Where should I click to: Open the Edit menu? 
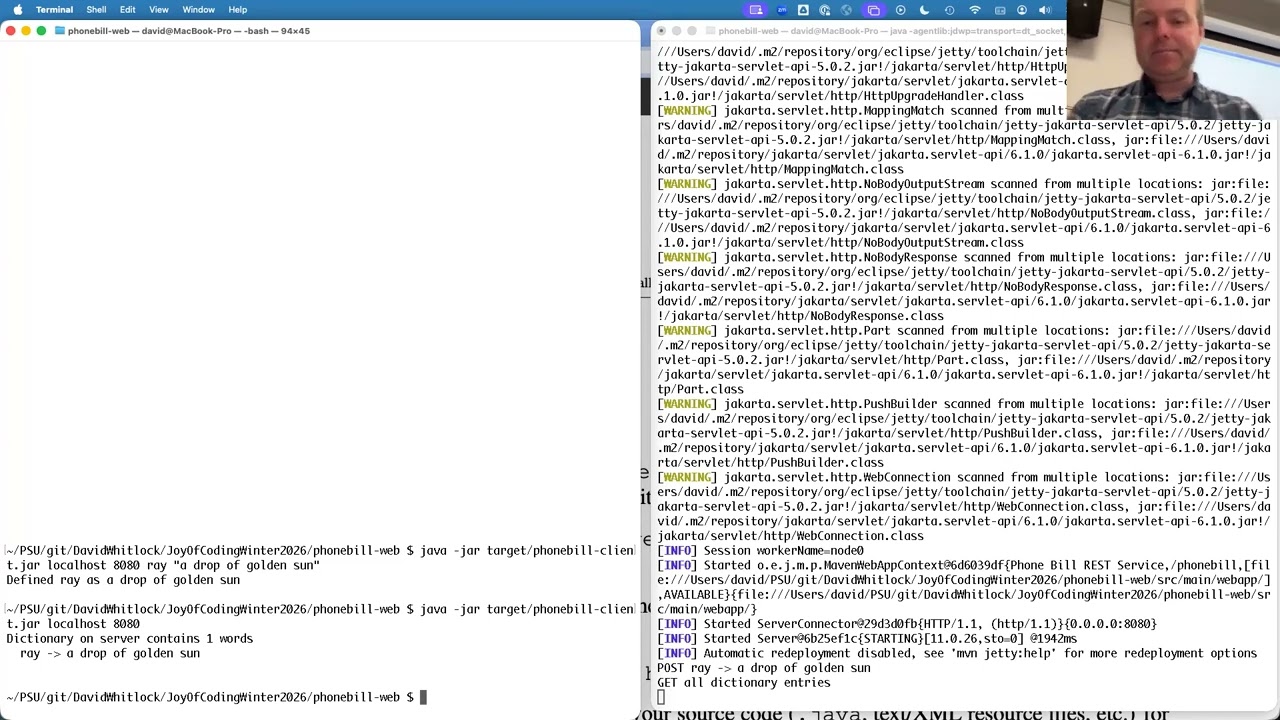point(128,10)
